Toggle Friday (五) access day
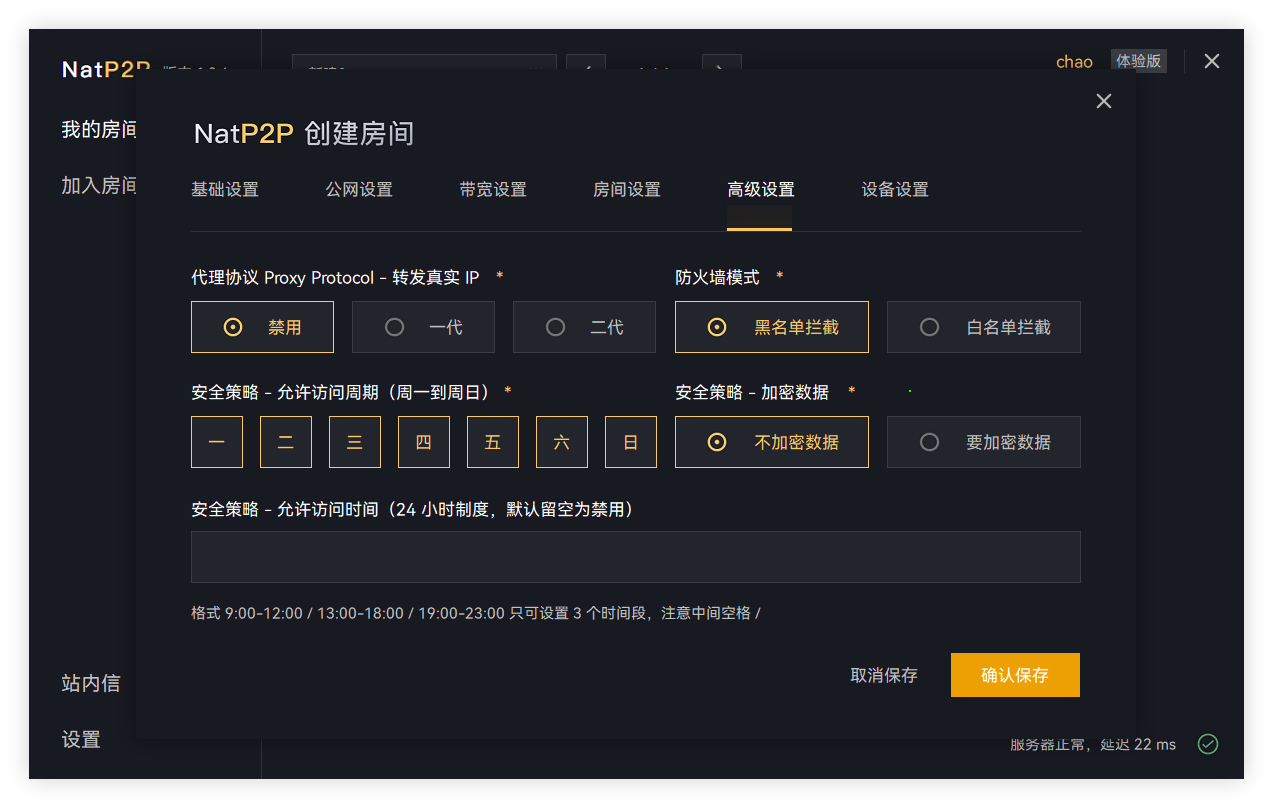This screenshot has height=810, width=1275. (493, 442)
